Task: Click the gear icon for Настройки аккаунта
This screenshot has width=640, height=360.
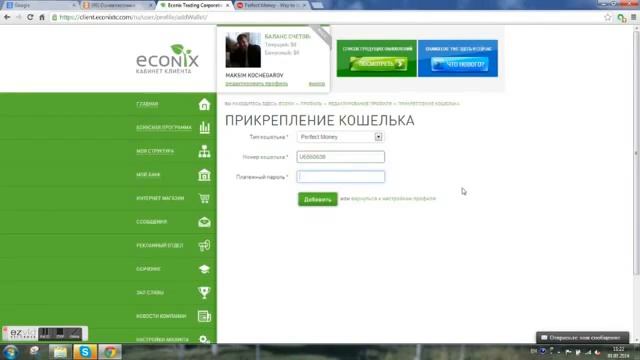Action: pyautogui.click(x=204, y=339)
